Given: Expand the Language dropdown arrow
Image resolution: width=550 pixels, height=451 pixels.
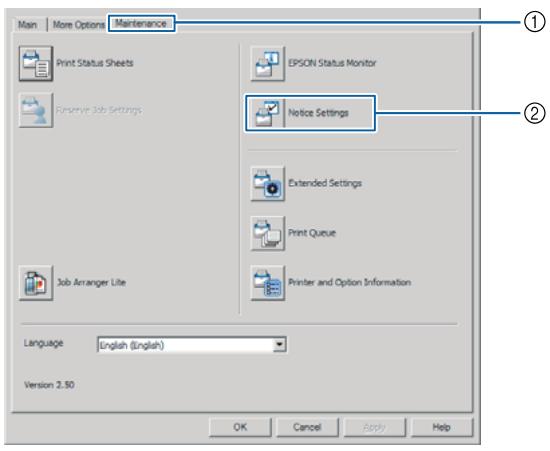Looking at the screenshot, I should (x=279, y=344).
